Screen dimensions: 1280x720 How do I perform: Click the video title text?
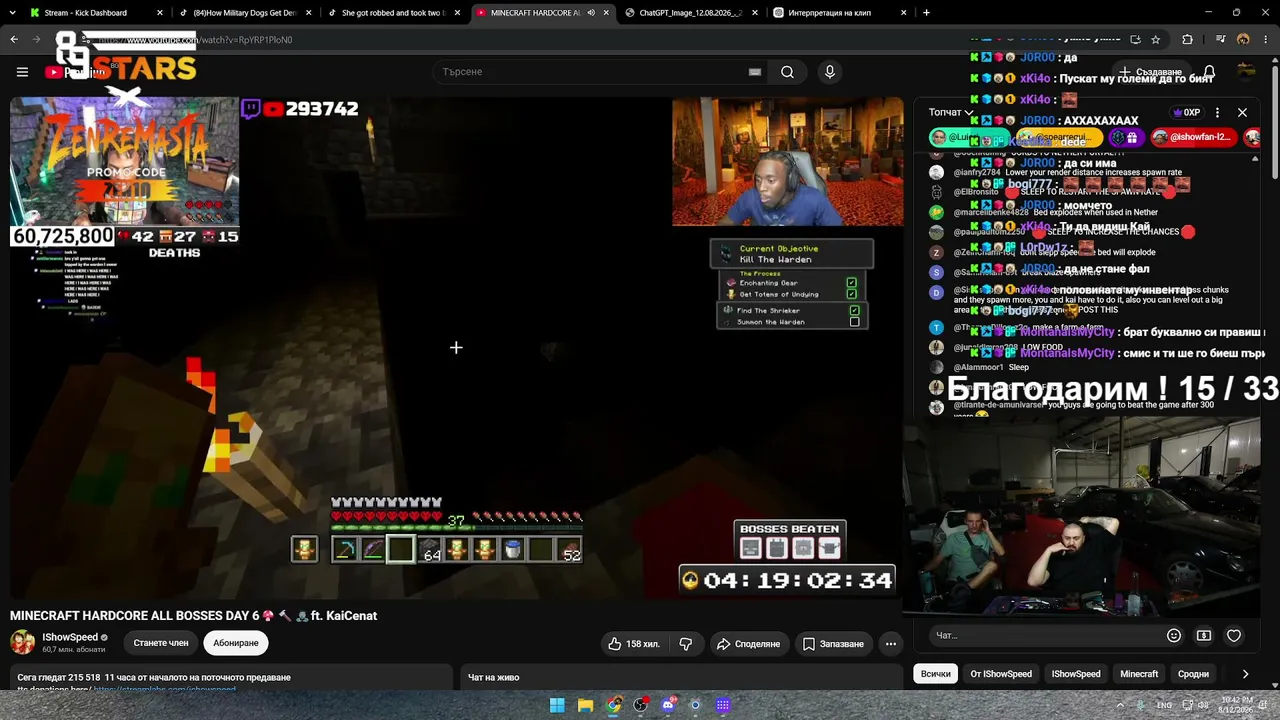point(193,616)
